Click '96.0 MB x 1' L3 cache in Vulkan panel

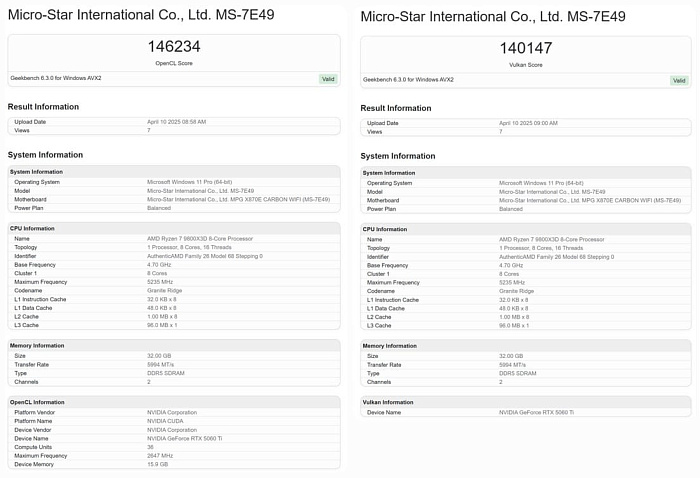(x=514, y=326)
